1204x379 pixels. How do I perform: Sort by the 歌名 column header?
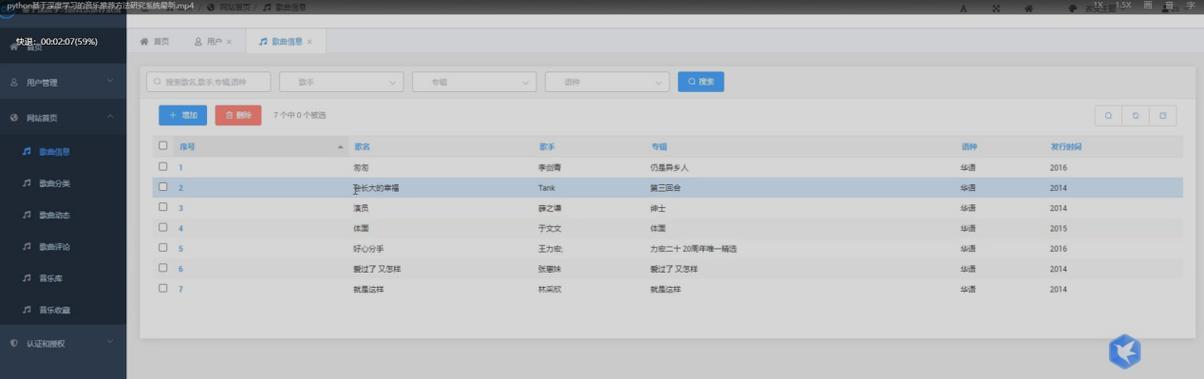pyautogui.click(x=362, y=147)
